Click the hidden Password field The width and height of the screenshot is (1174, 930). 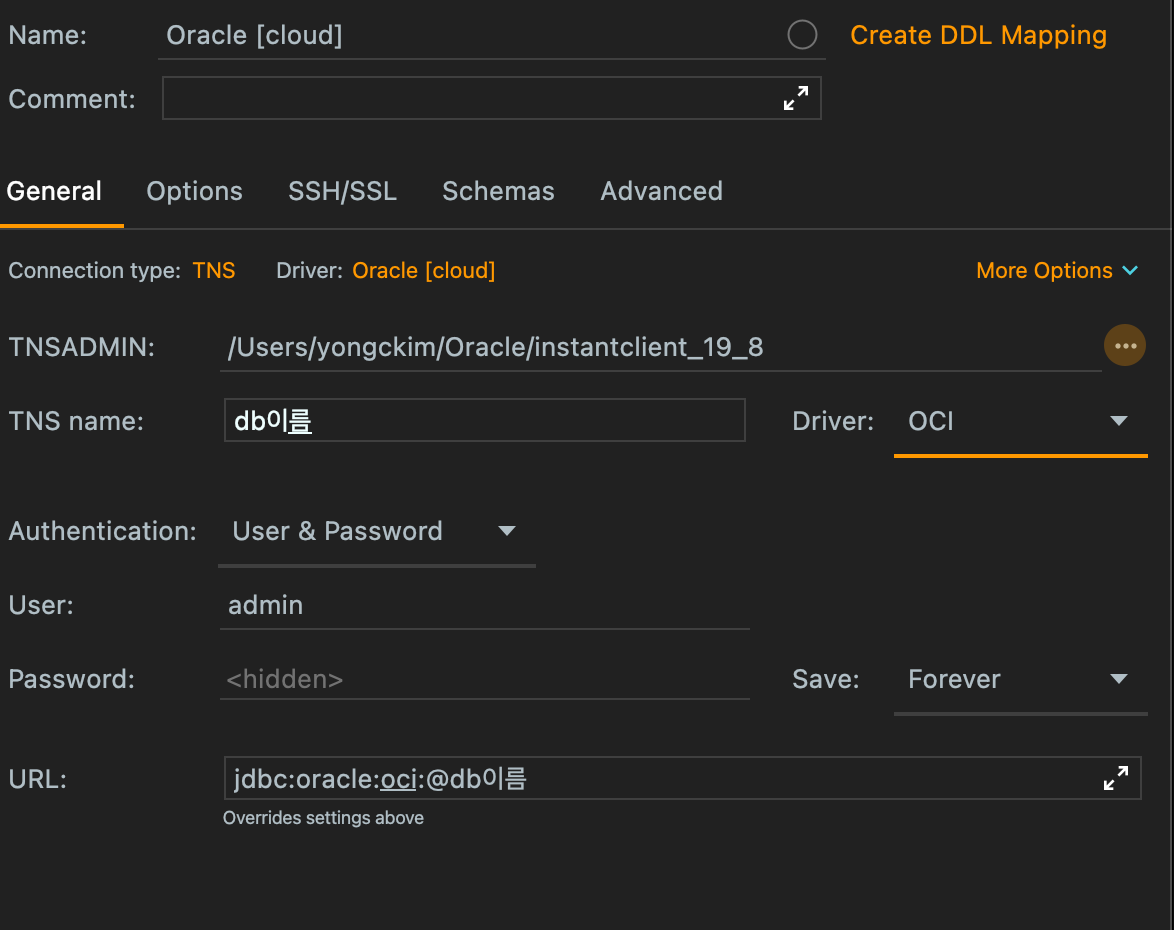[484, 679]
